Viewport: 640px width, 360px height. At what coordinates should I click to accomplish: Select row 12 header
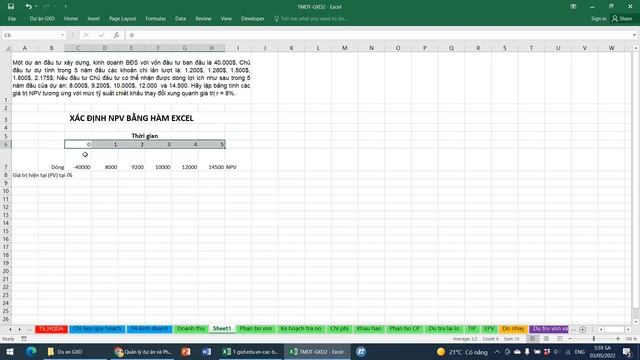(x=6, y=207)
